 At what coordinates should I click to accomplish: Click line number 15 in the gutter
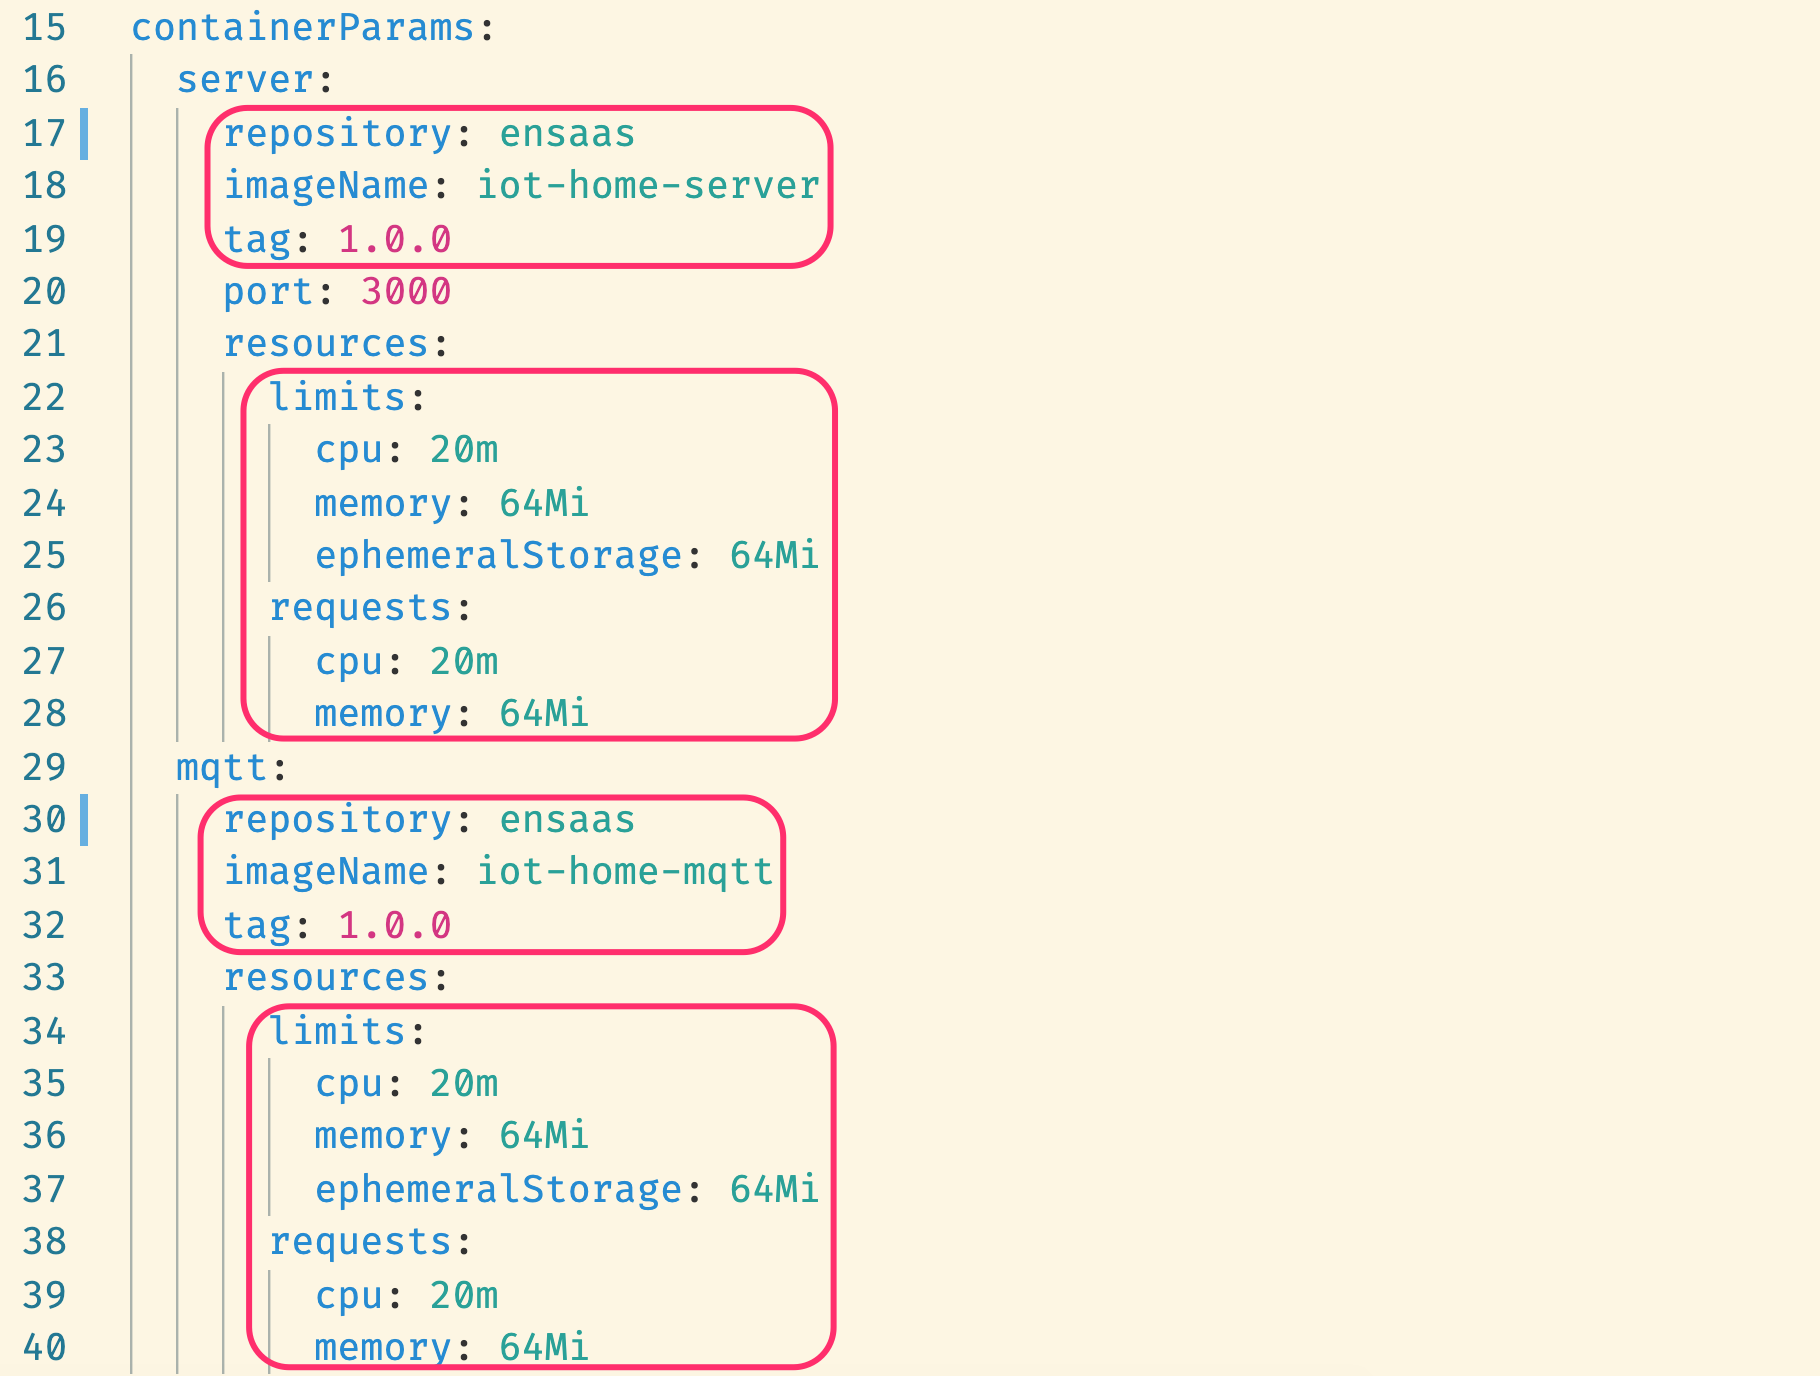[x=44, y=27]
